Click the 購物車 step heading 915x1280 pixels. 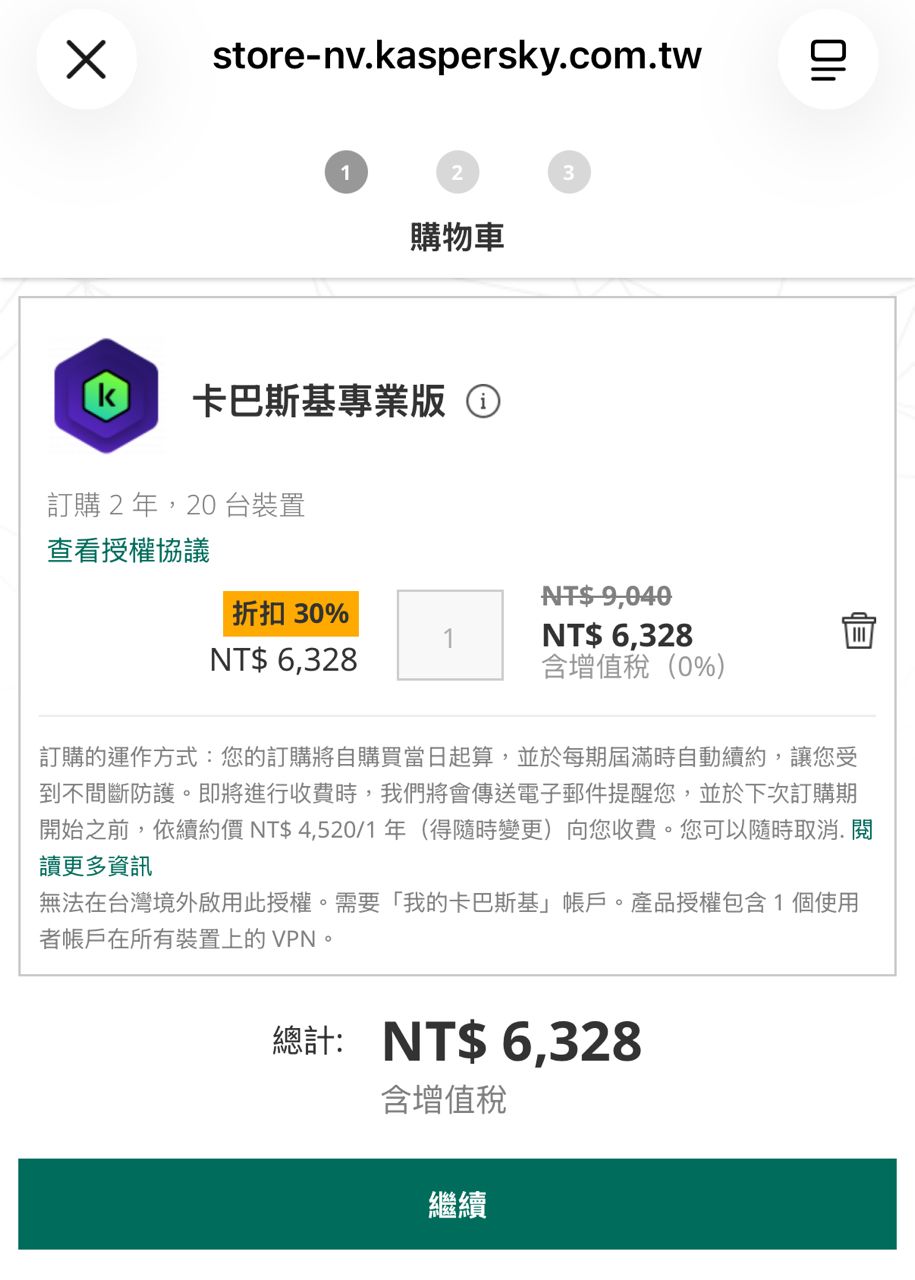pyautogui.click(x=457, y=237)
